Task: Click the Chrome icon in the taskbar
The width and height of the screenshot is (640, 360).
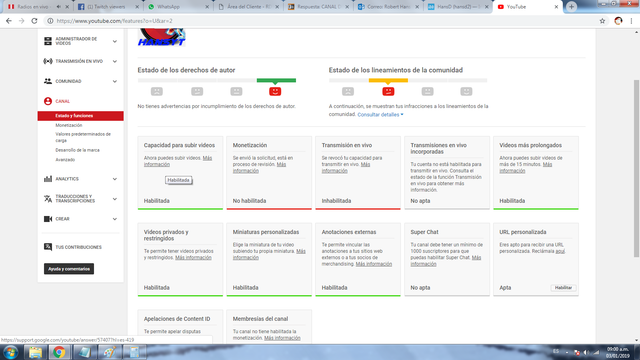Action: tap(59, 352)
